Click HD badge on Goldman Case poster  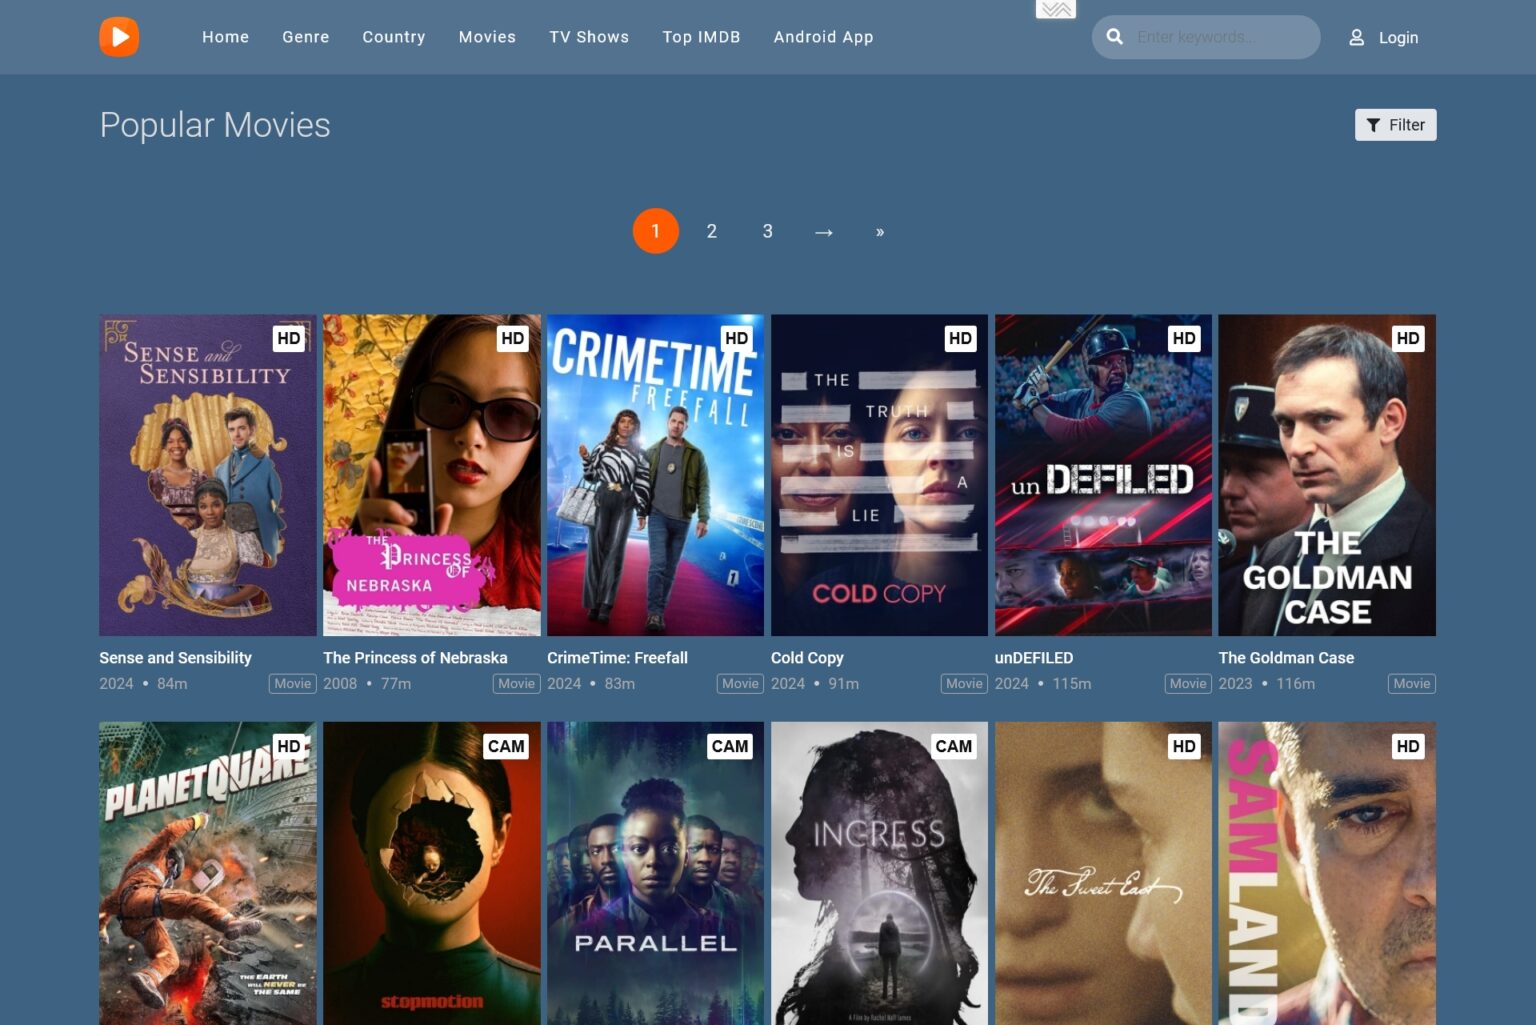[1408, 338]
